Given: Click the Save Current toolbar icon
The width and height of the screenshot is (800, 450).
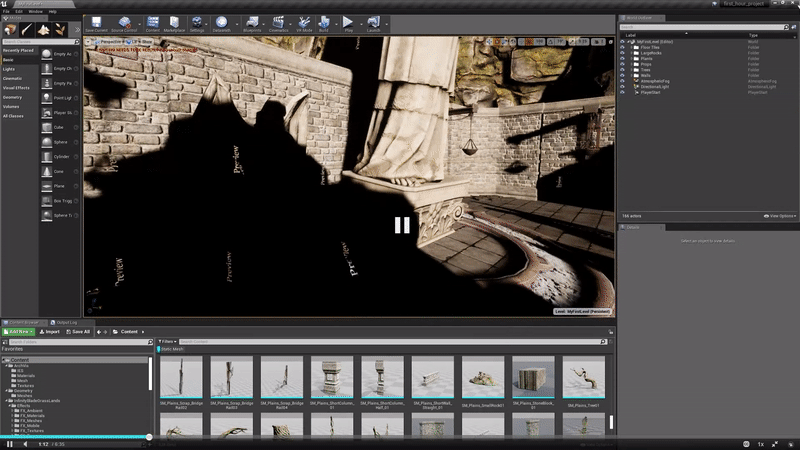Looking at the screenshot, I should pyautogui.click(x=97, y=23).
